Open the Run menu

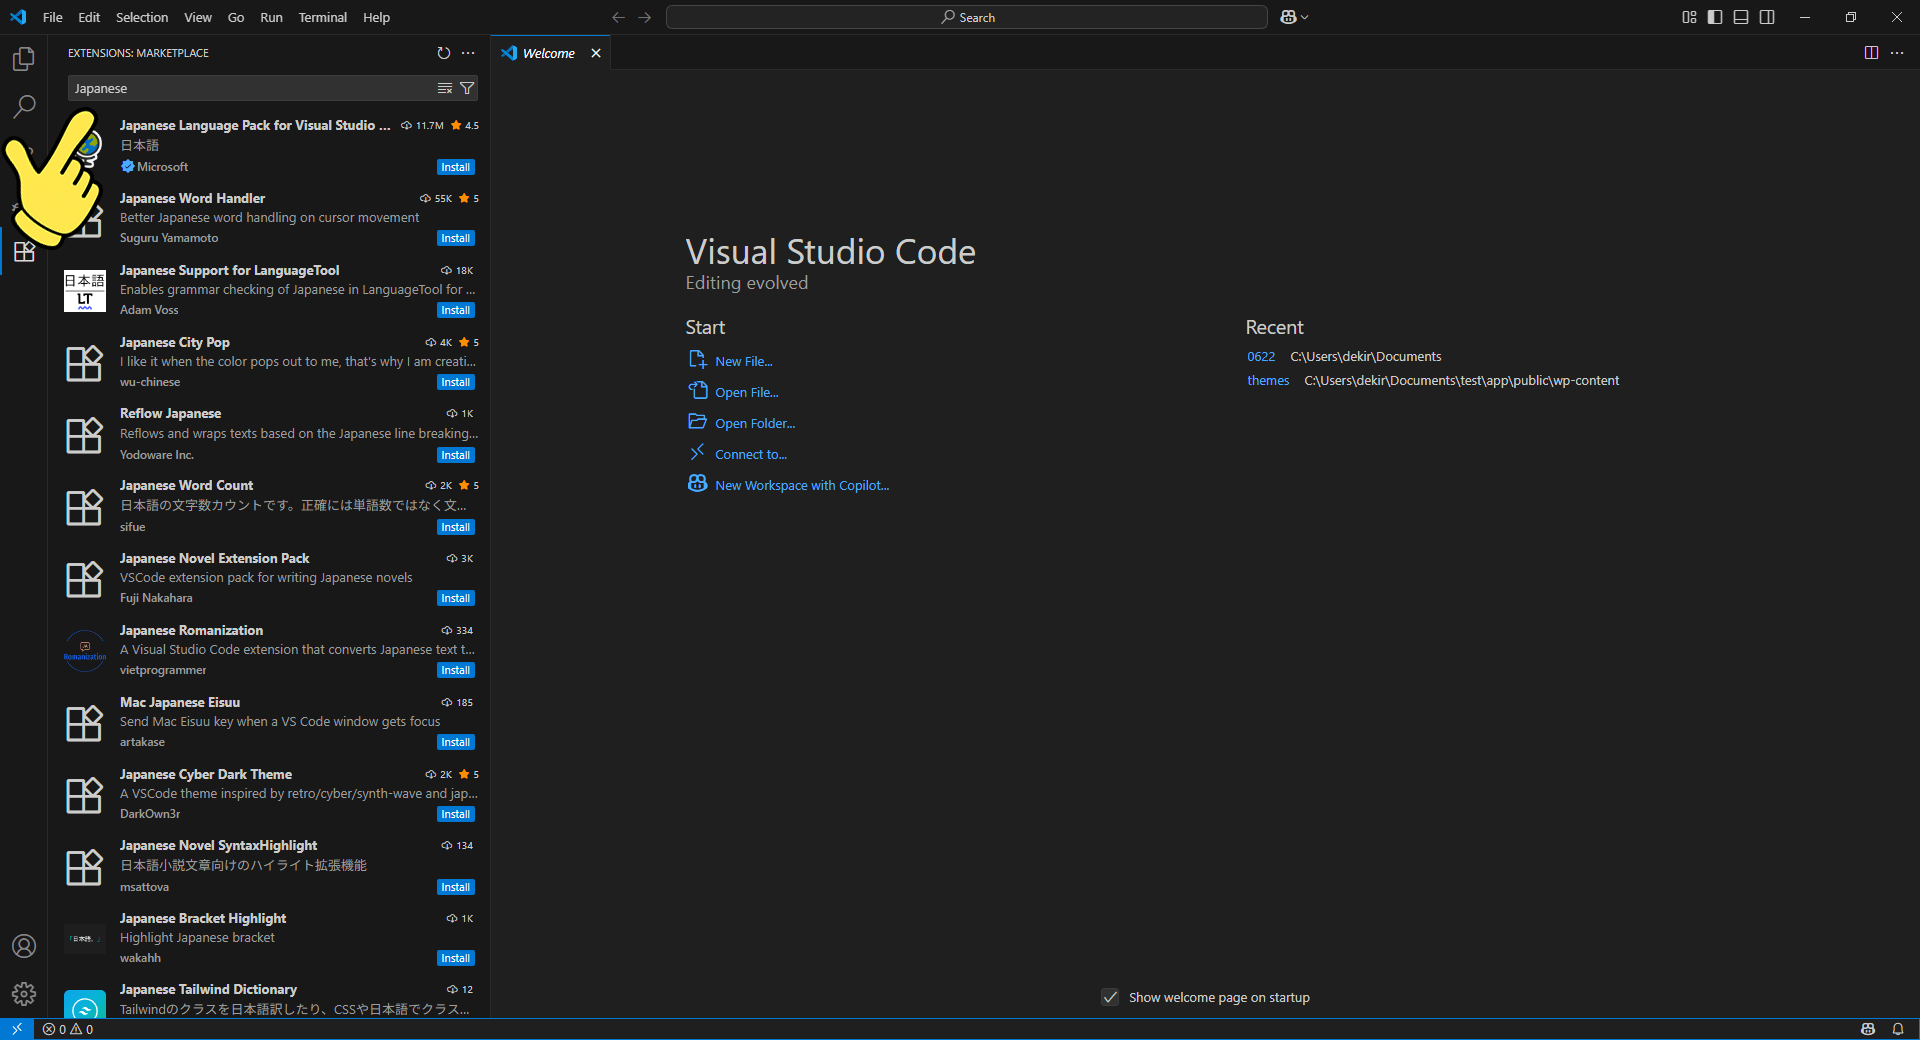pos(271,17)
